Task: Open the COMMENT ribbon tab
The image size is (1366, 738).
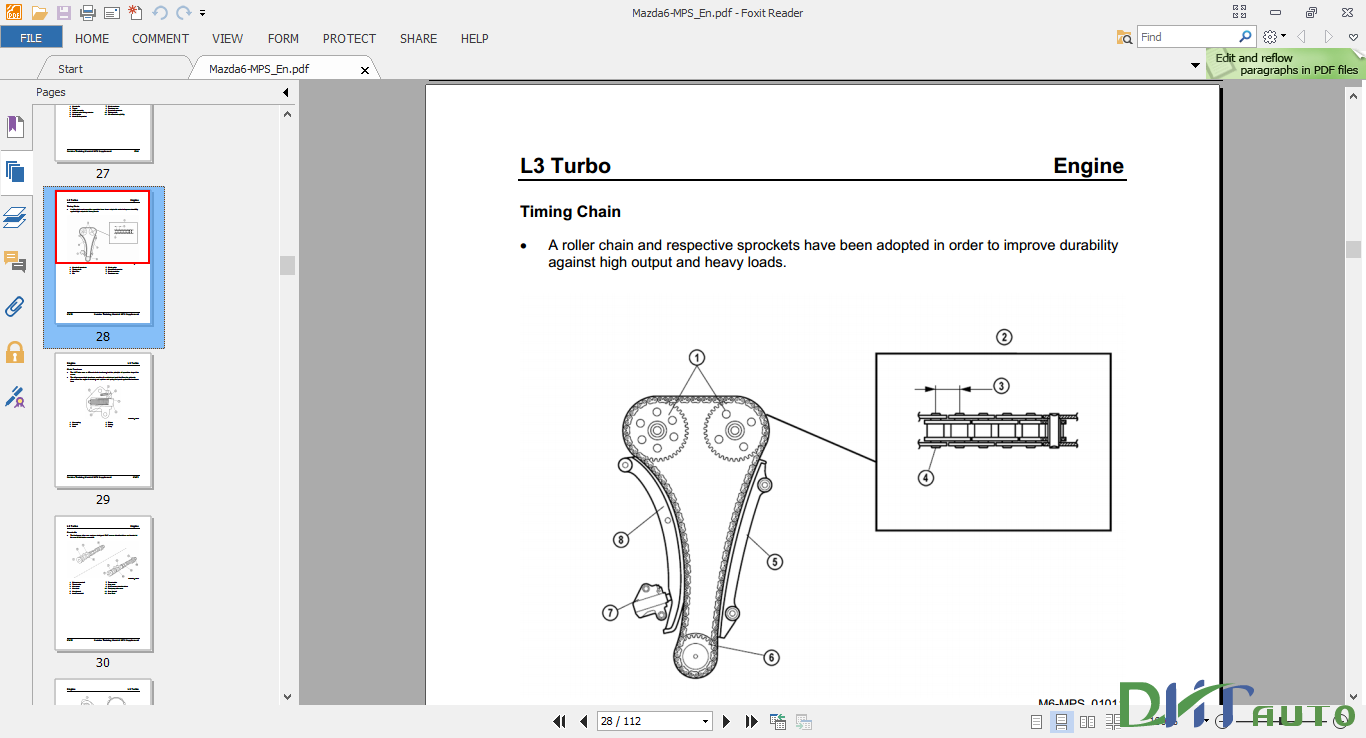Action: pyautogui.click(x=160, y=38)
